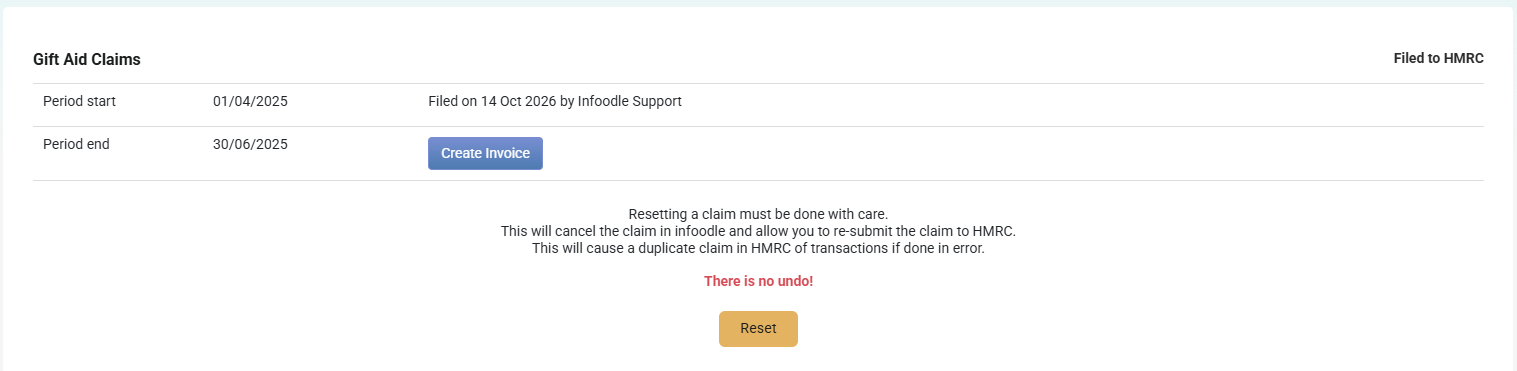Click the 'This will cancel the claim' sentence
1517x371 pixels.
click(x=758, y=231)
